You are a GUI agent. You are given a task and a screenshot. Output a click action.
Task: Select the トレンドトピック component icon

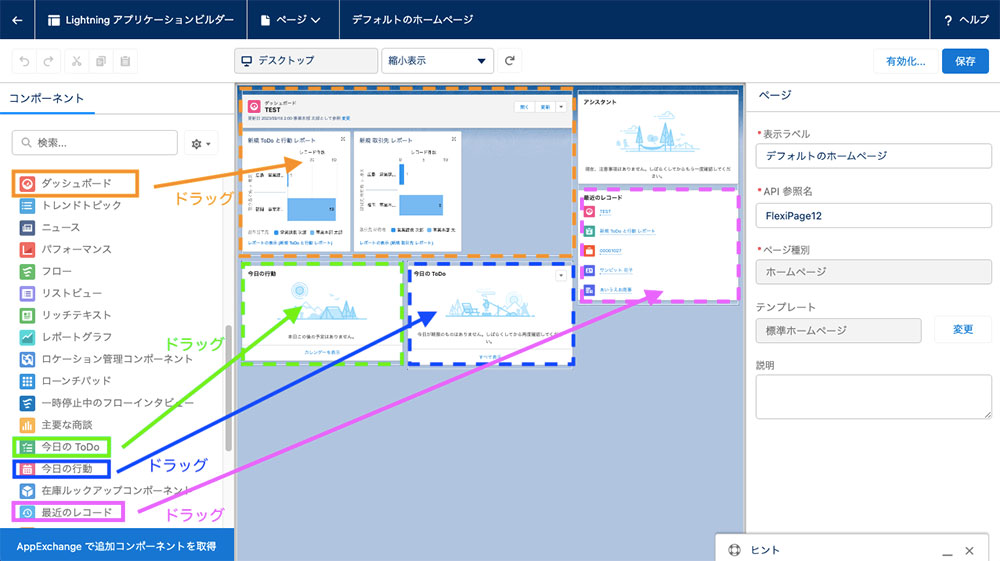pos(27,205)
